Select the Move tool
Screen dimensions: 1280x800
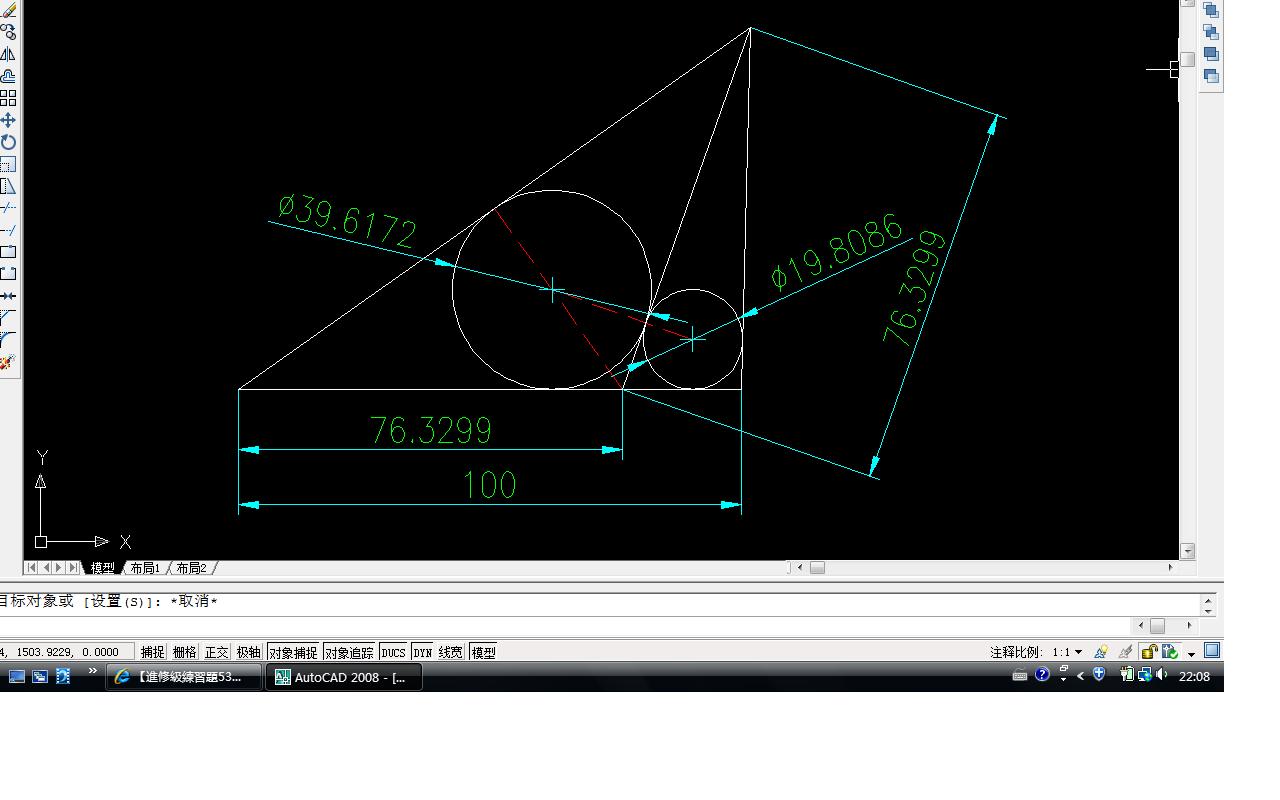pos(8,120)
